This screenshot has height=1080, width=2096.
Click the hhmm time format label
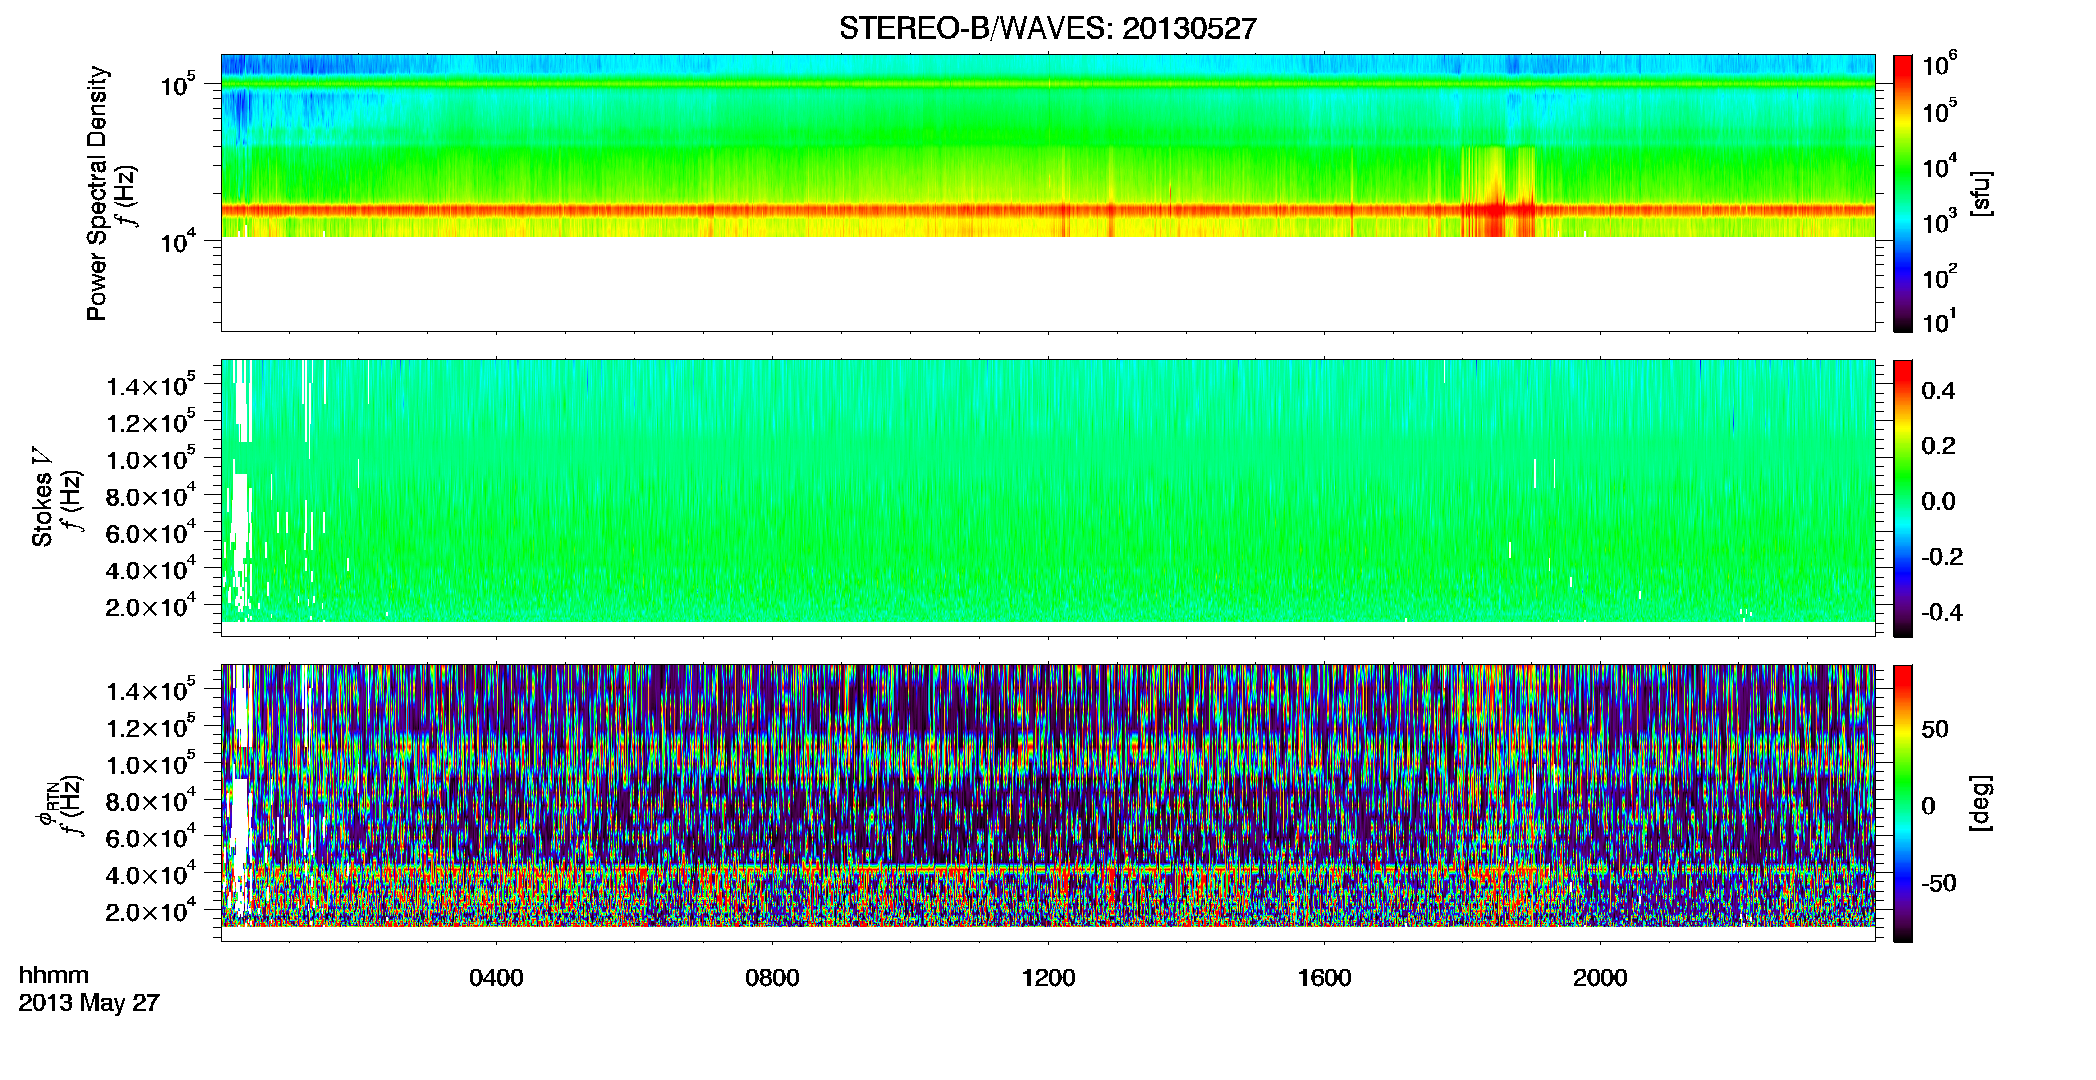[x=54, y=975]
